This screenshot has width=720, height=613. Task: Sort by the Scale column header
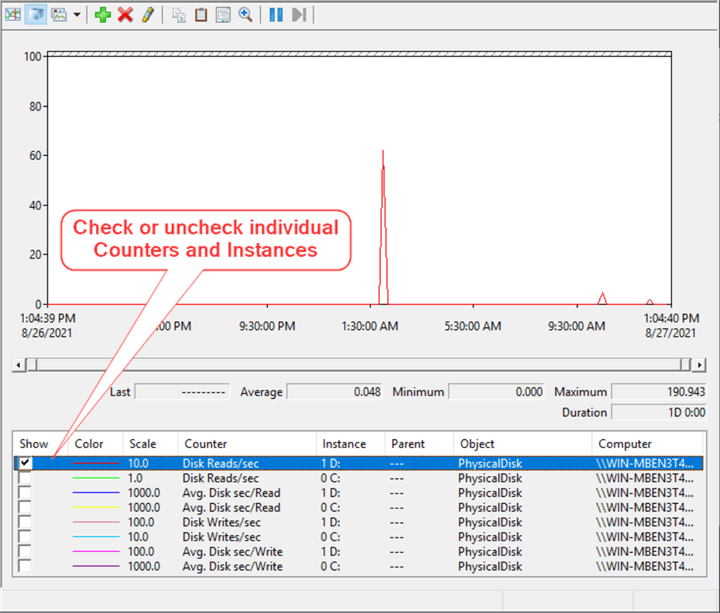(x=150, y=444)
